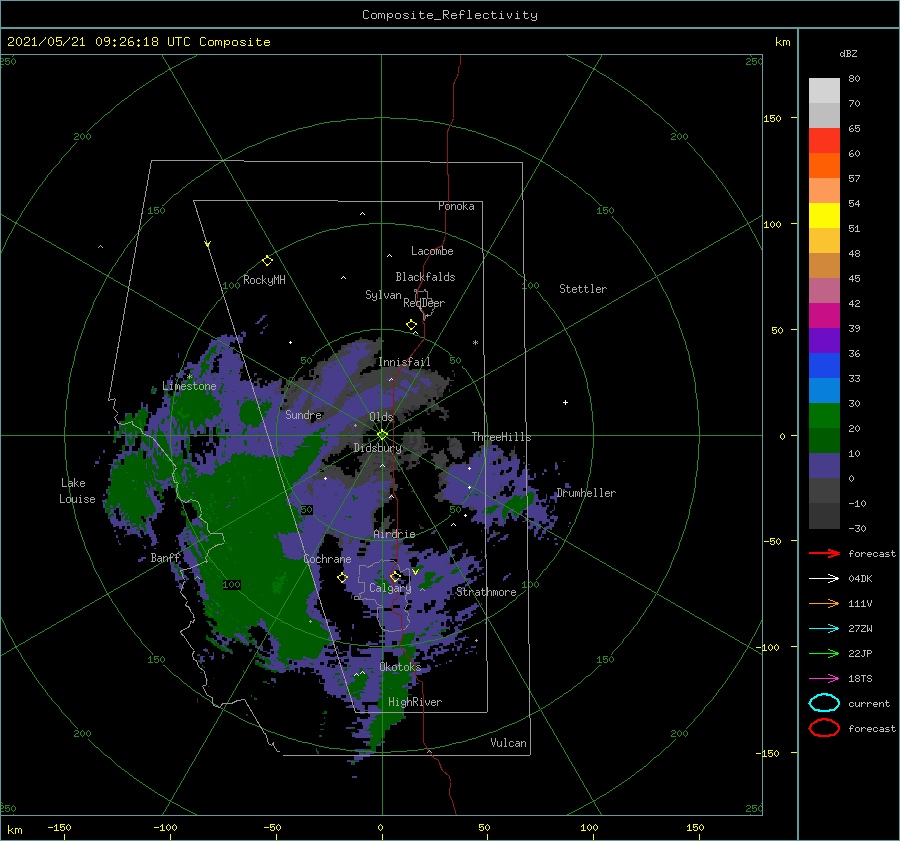This screenshot has height=841, width=900.
Task: Click the green 22JP arrow icon
Action: pyautogui.click(x=824, y=653)
